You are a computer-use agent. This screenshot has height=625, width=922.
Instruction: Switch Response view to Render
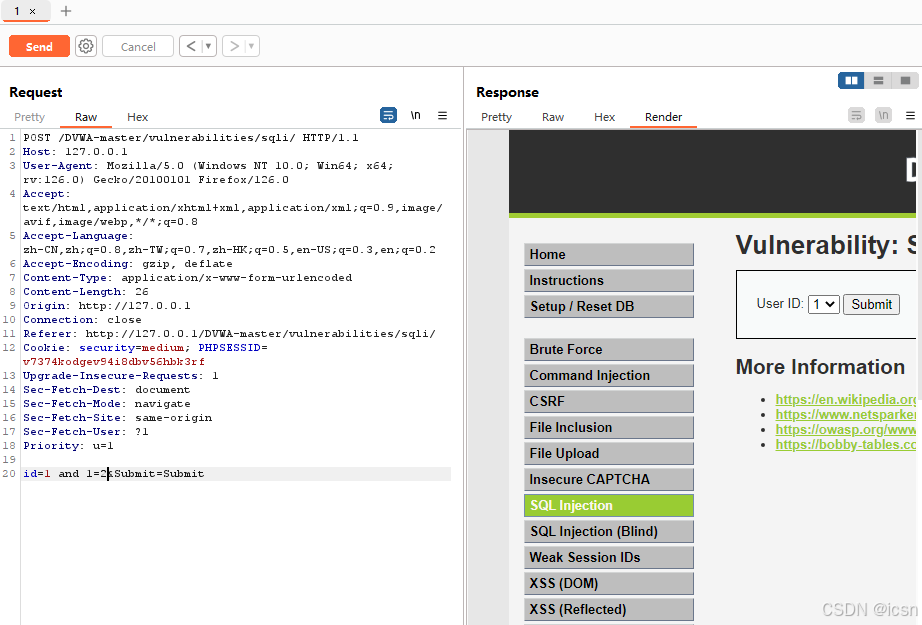663,117
